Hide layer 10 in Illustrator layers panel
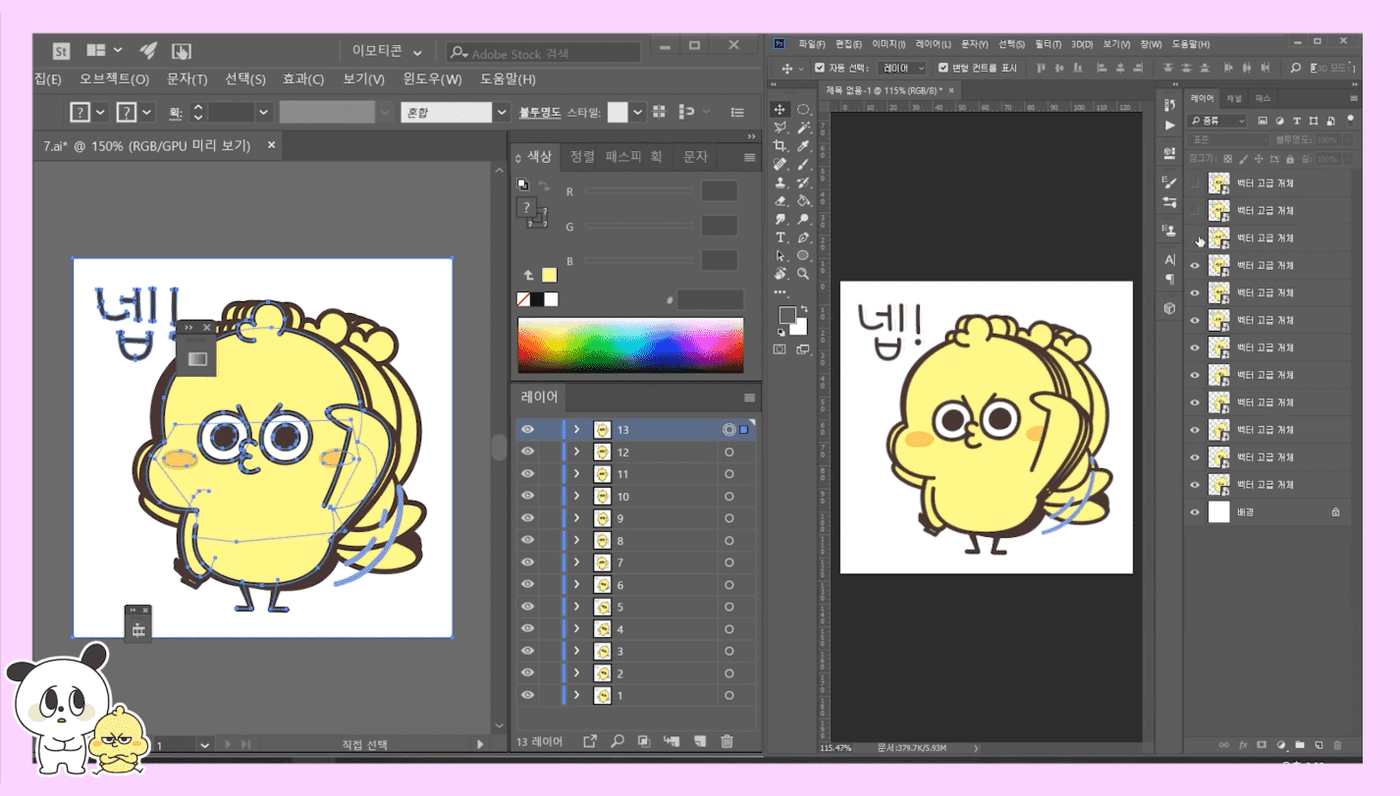This screenshot has width=1400, height=796. pos(527,496)
